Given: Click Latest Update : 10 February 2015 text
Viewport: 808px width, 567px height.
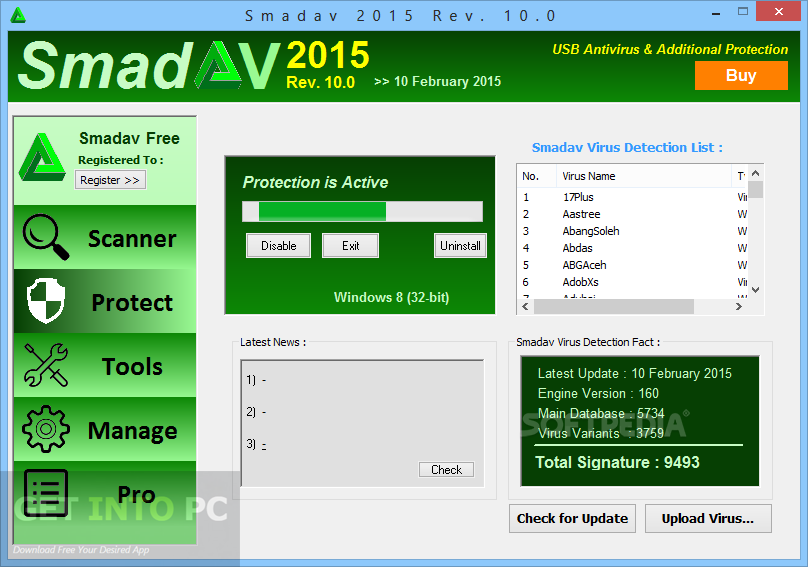Looking at the screenshot, I should tap(634, 373).
